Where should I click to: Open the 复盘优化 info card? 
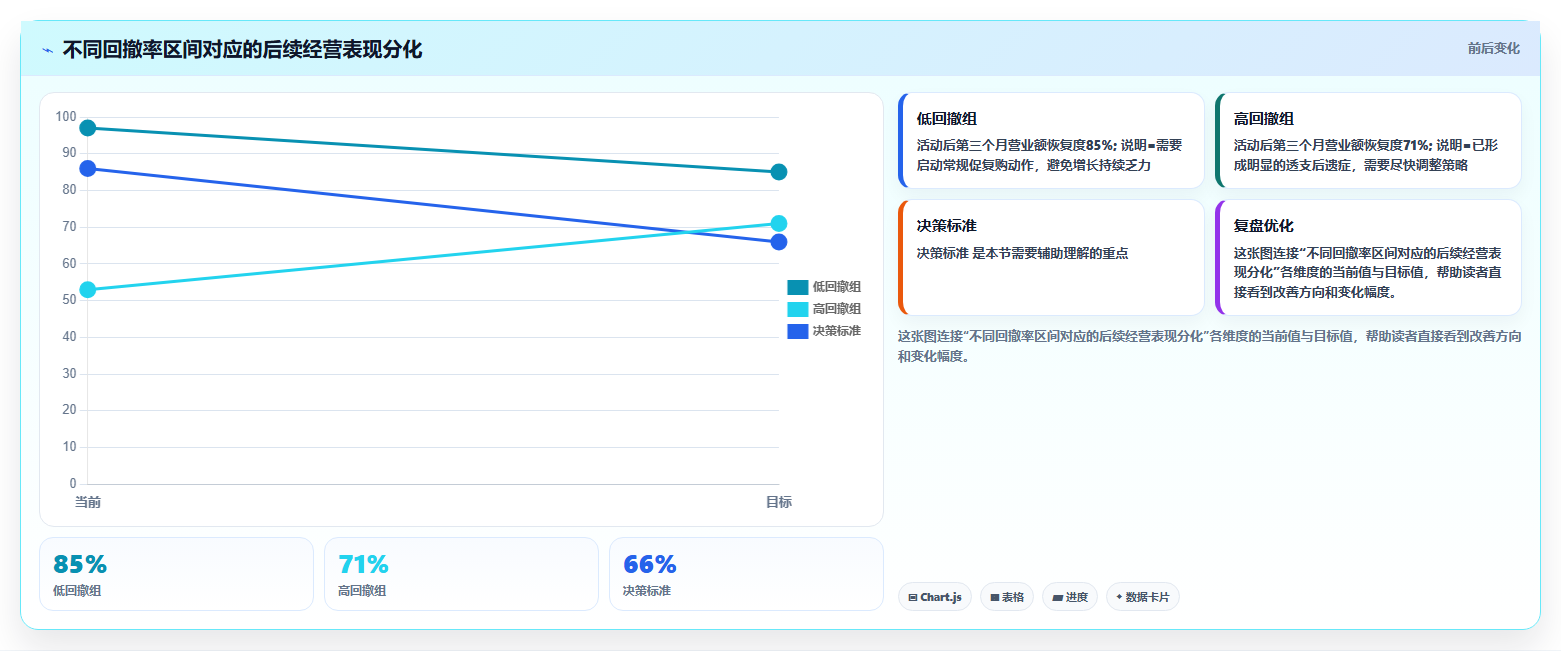tap(1368, 258)
